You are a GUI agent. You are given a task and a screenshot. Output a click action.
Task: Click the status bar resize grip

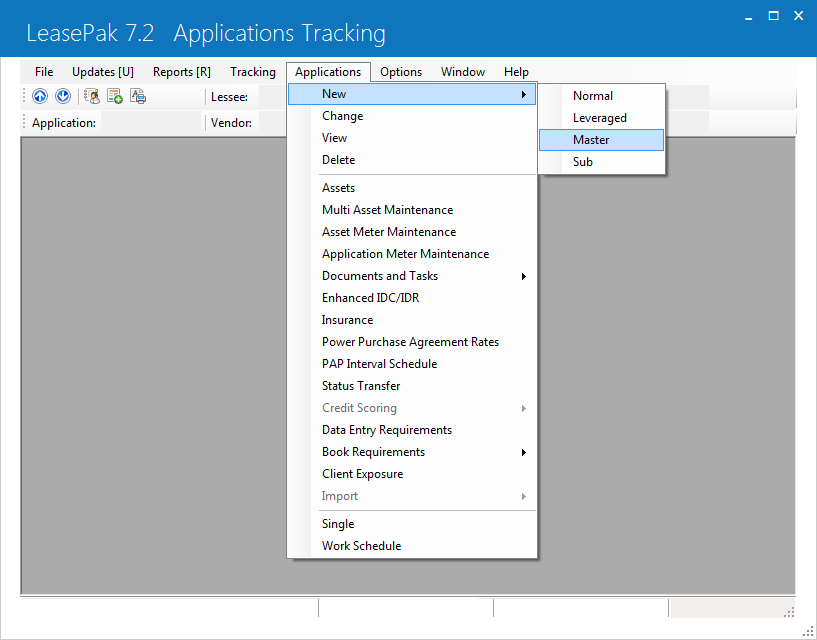pos(789,612)
